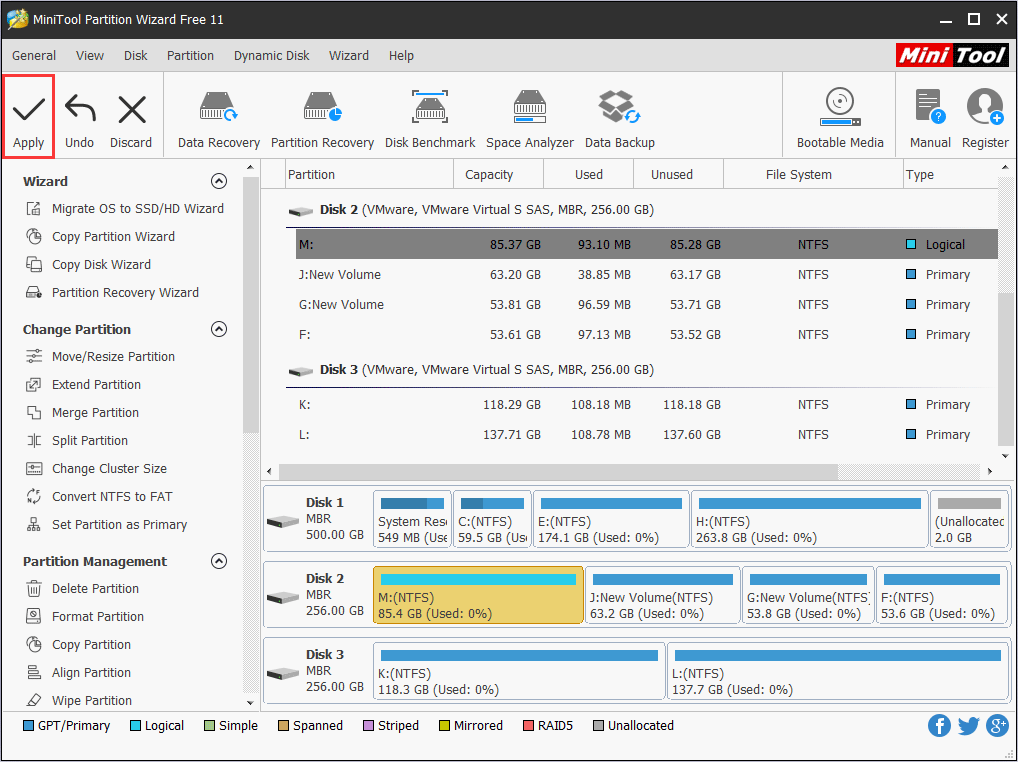
Task: Open the Partition menu
Action: [190, 56]
